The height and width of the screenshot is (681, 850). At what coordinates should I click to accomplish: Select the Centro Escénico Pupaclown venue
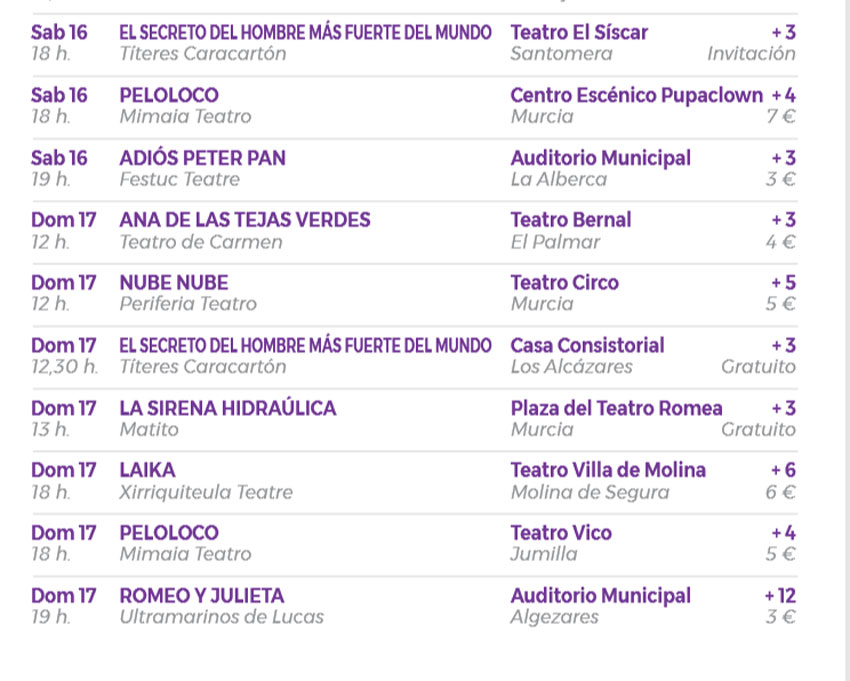pos(637,96)
